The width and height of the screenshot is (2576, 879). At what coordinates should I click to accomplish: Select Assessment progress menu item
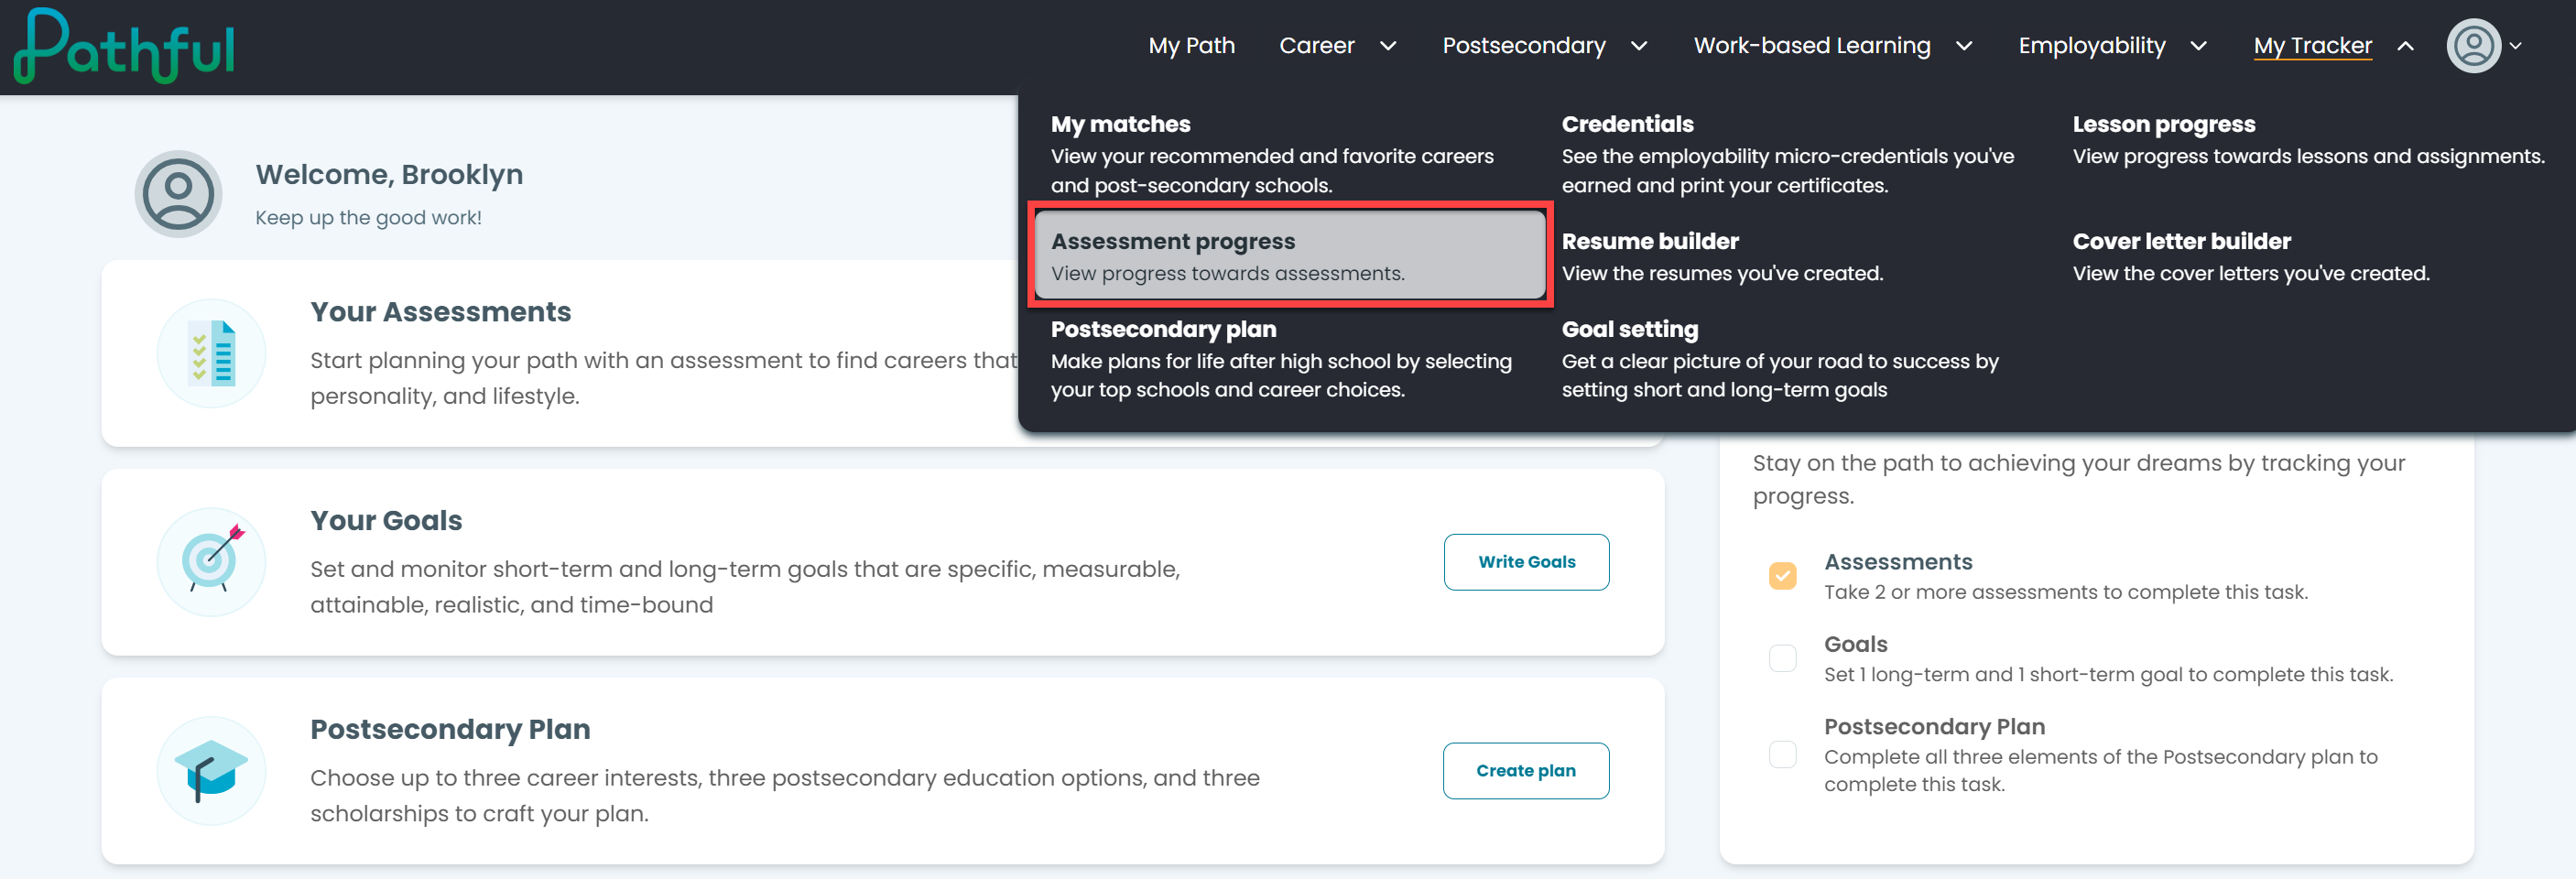pyautogui.click(x=1290, y=255)
